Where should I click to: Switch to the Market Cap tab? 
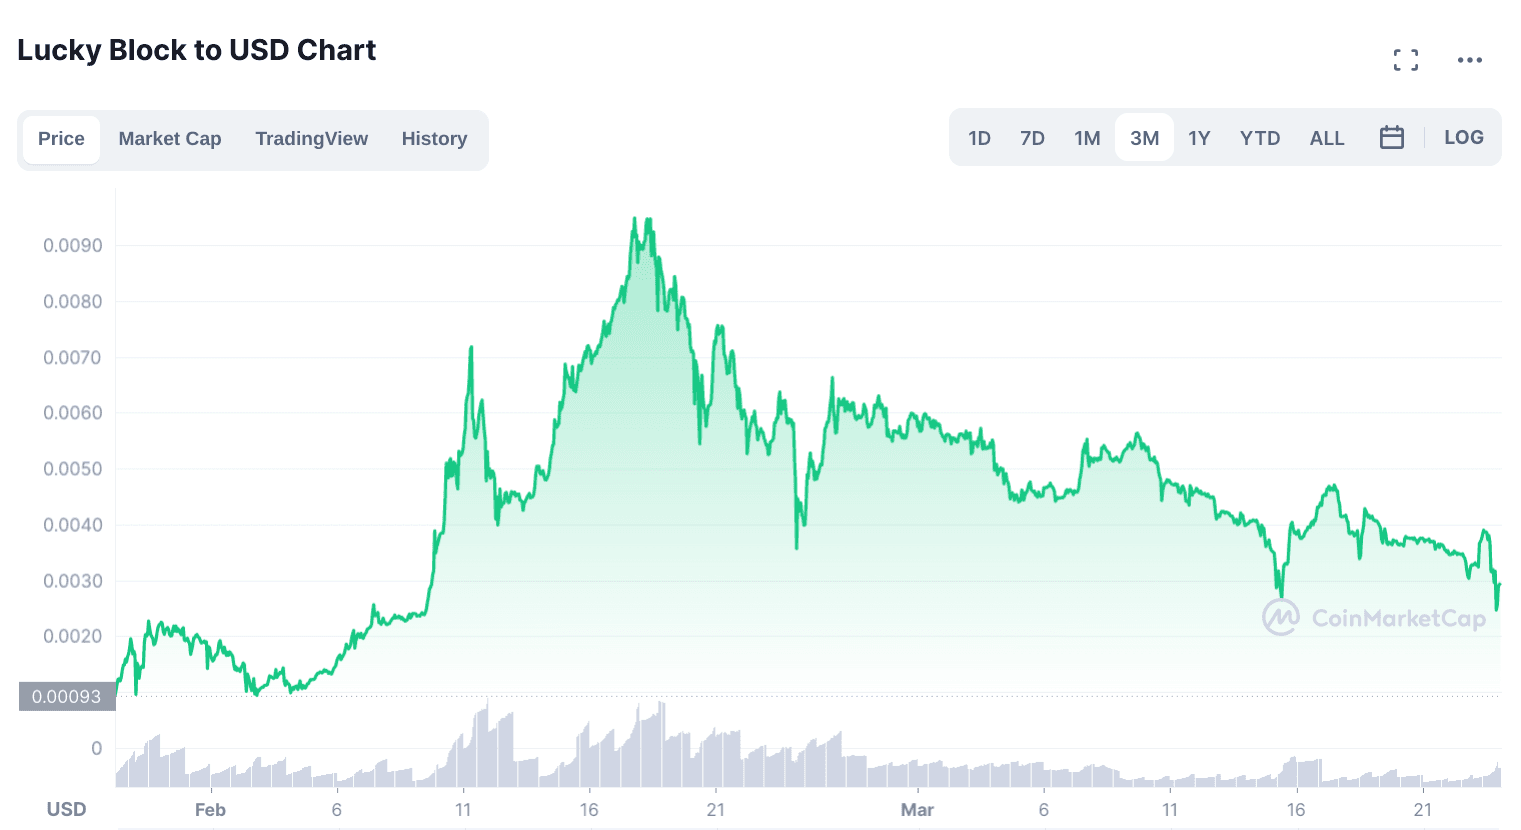click(x=170, y=139)
